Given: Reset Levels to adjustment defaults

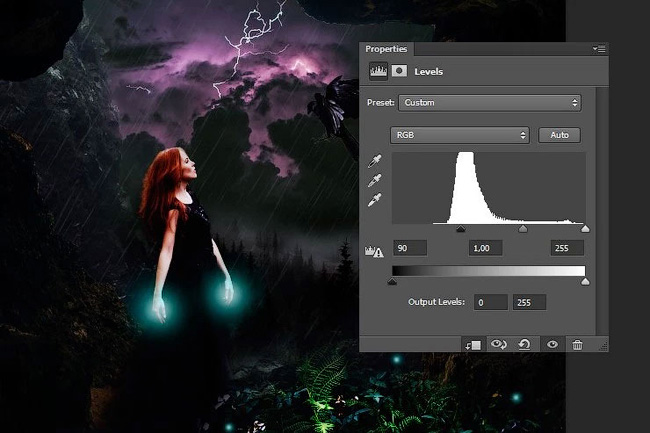Looking at the screenshot, I should (524, 344).
